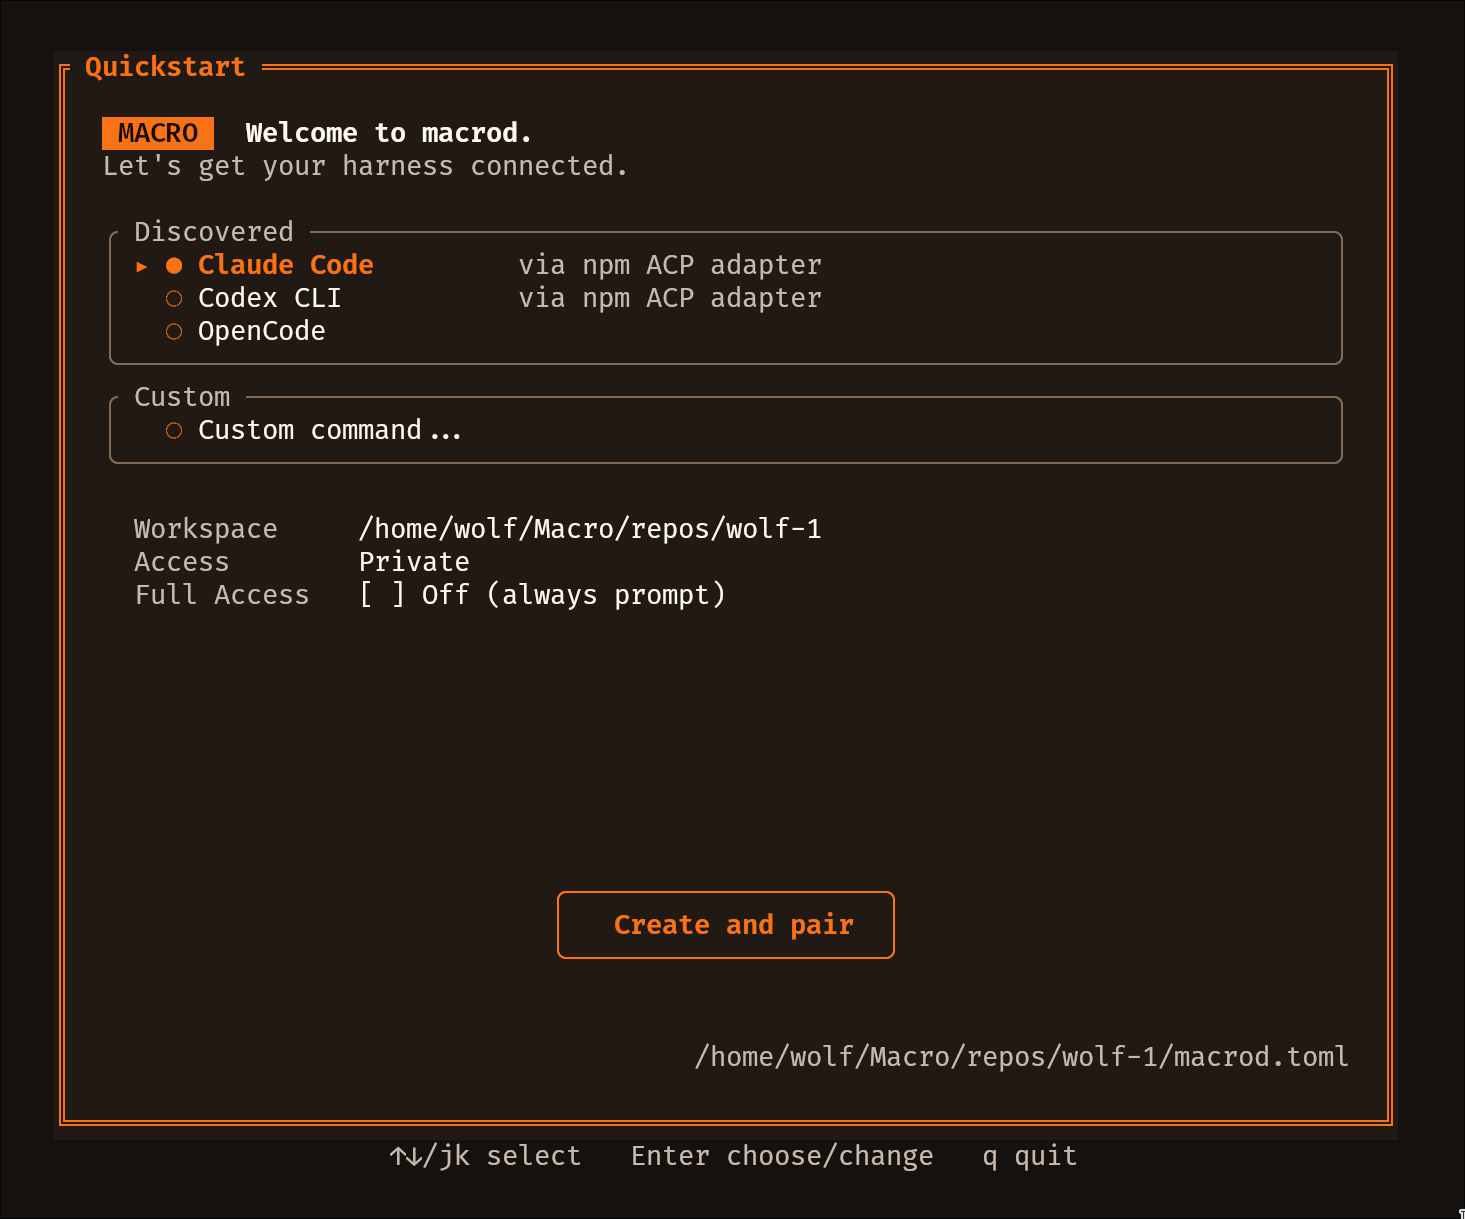Click the Access field label
The width and height of the screenshot is (1465, 1219).
[182, 562]
